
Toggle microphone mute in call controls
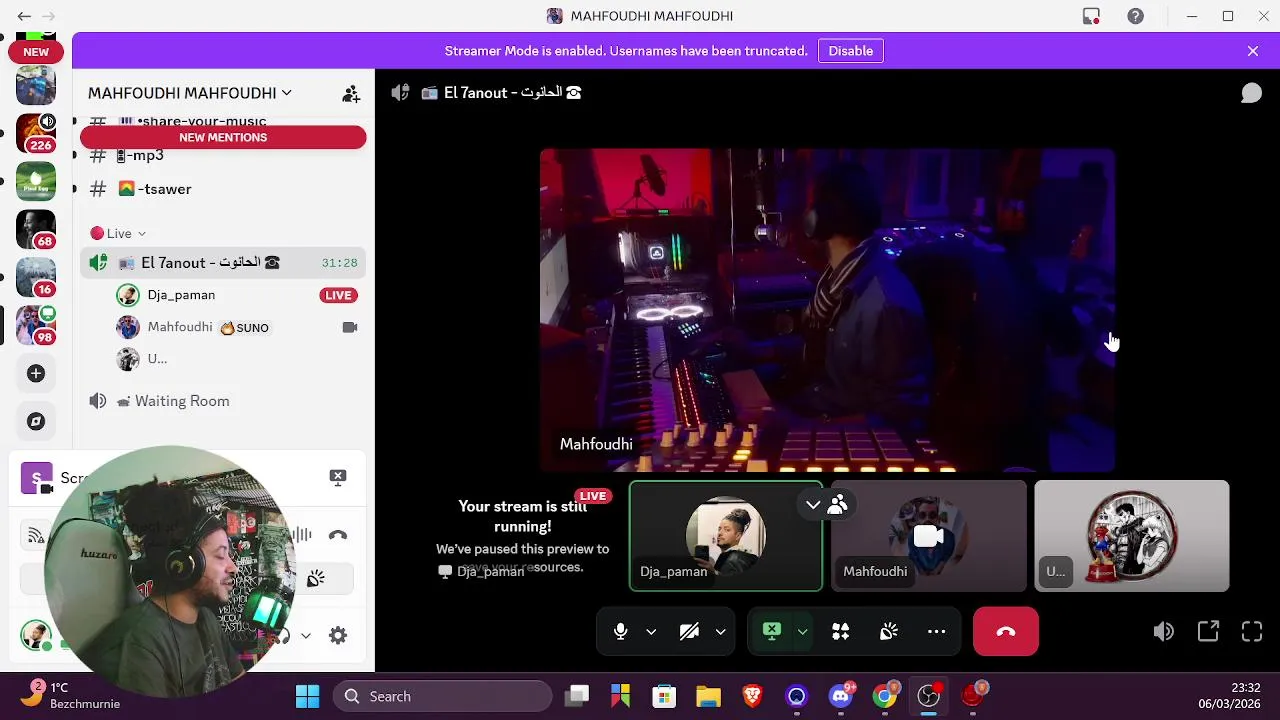tap(620, 631)
